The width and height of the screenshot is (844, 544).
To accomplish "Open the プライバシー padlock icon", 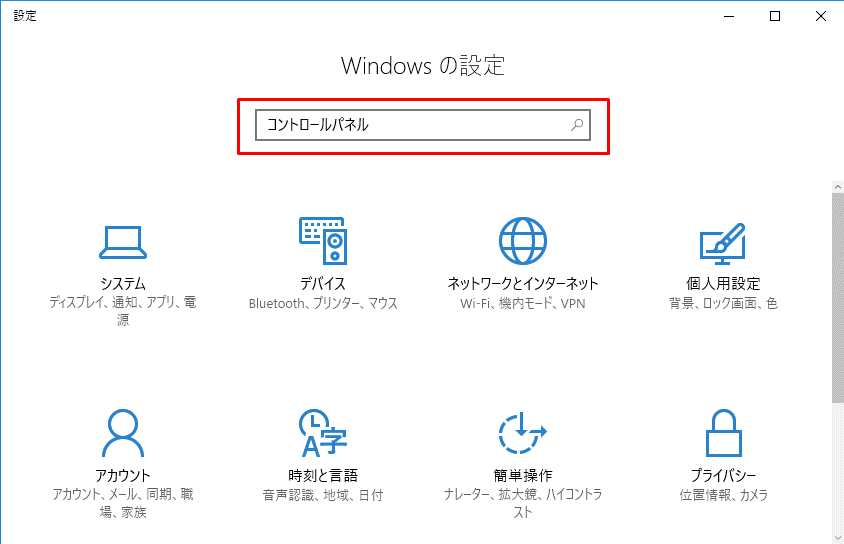I will 723,433.
